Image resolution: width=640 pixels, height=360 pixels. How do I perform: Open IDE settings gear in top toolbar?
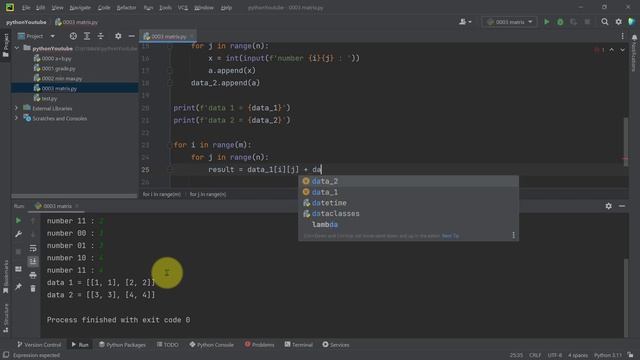(618, 22)
